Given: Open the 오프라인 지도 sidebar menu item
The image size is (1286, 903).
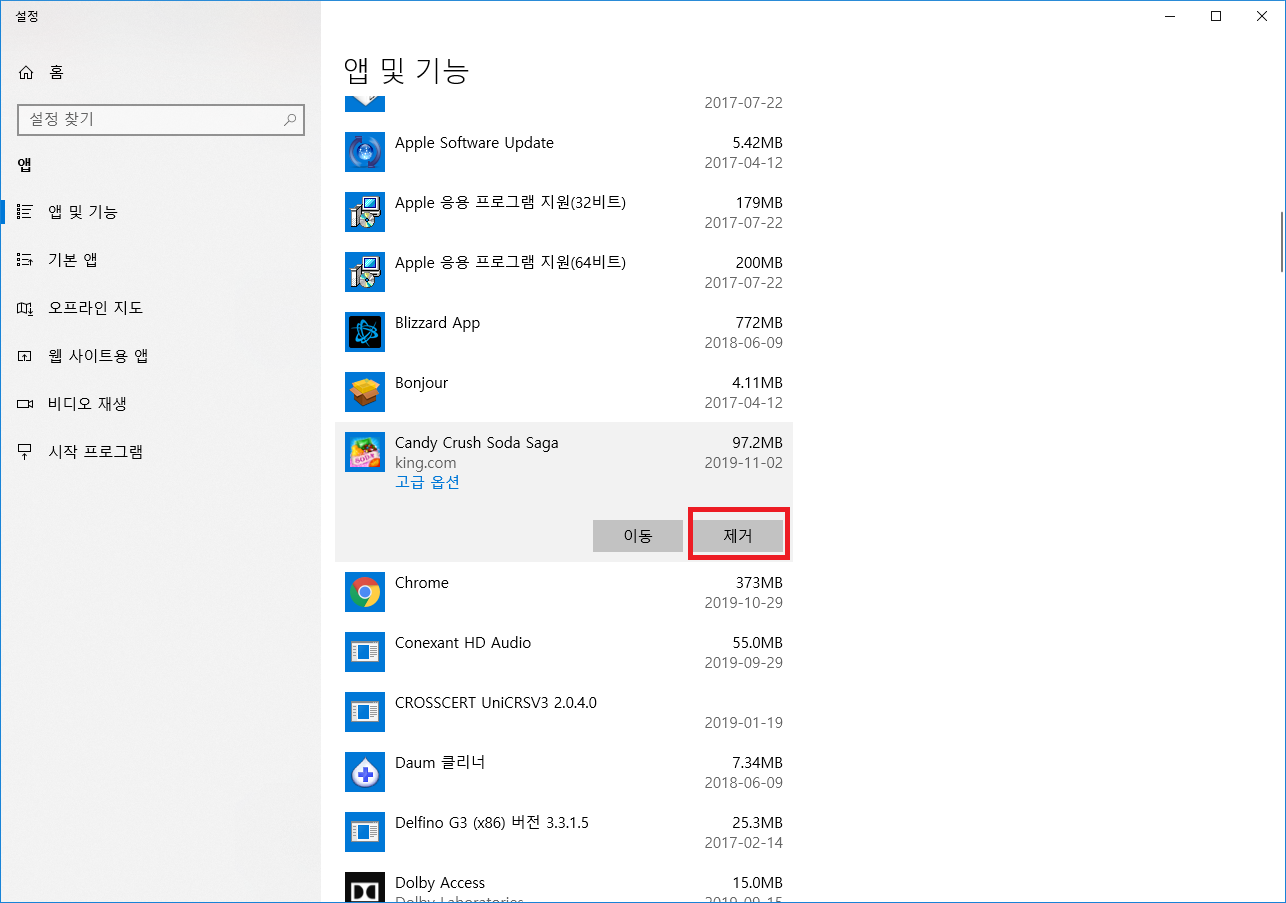Looking at the screenshot, I should [160, 308].
